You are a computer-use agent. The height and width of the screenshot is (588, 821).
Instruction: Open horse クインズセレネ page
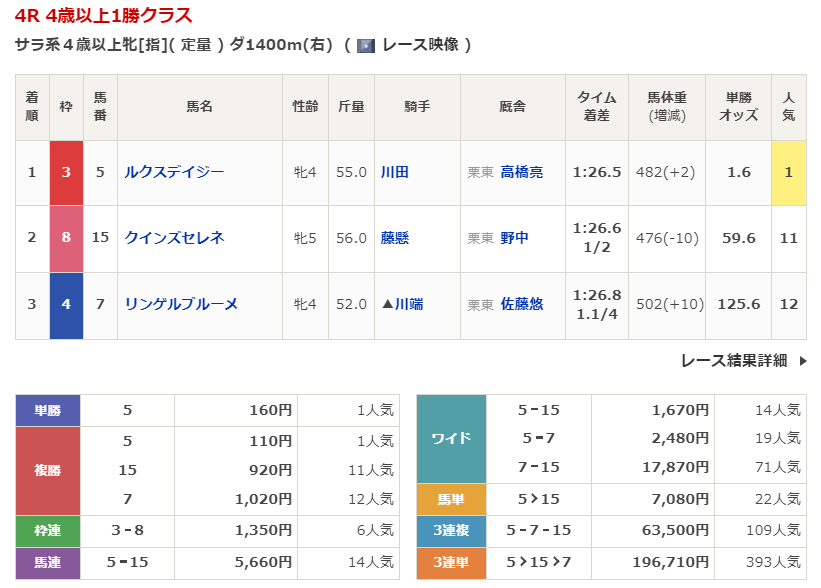click(x=174, y=238)
